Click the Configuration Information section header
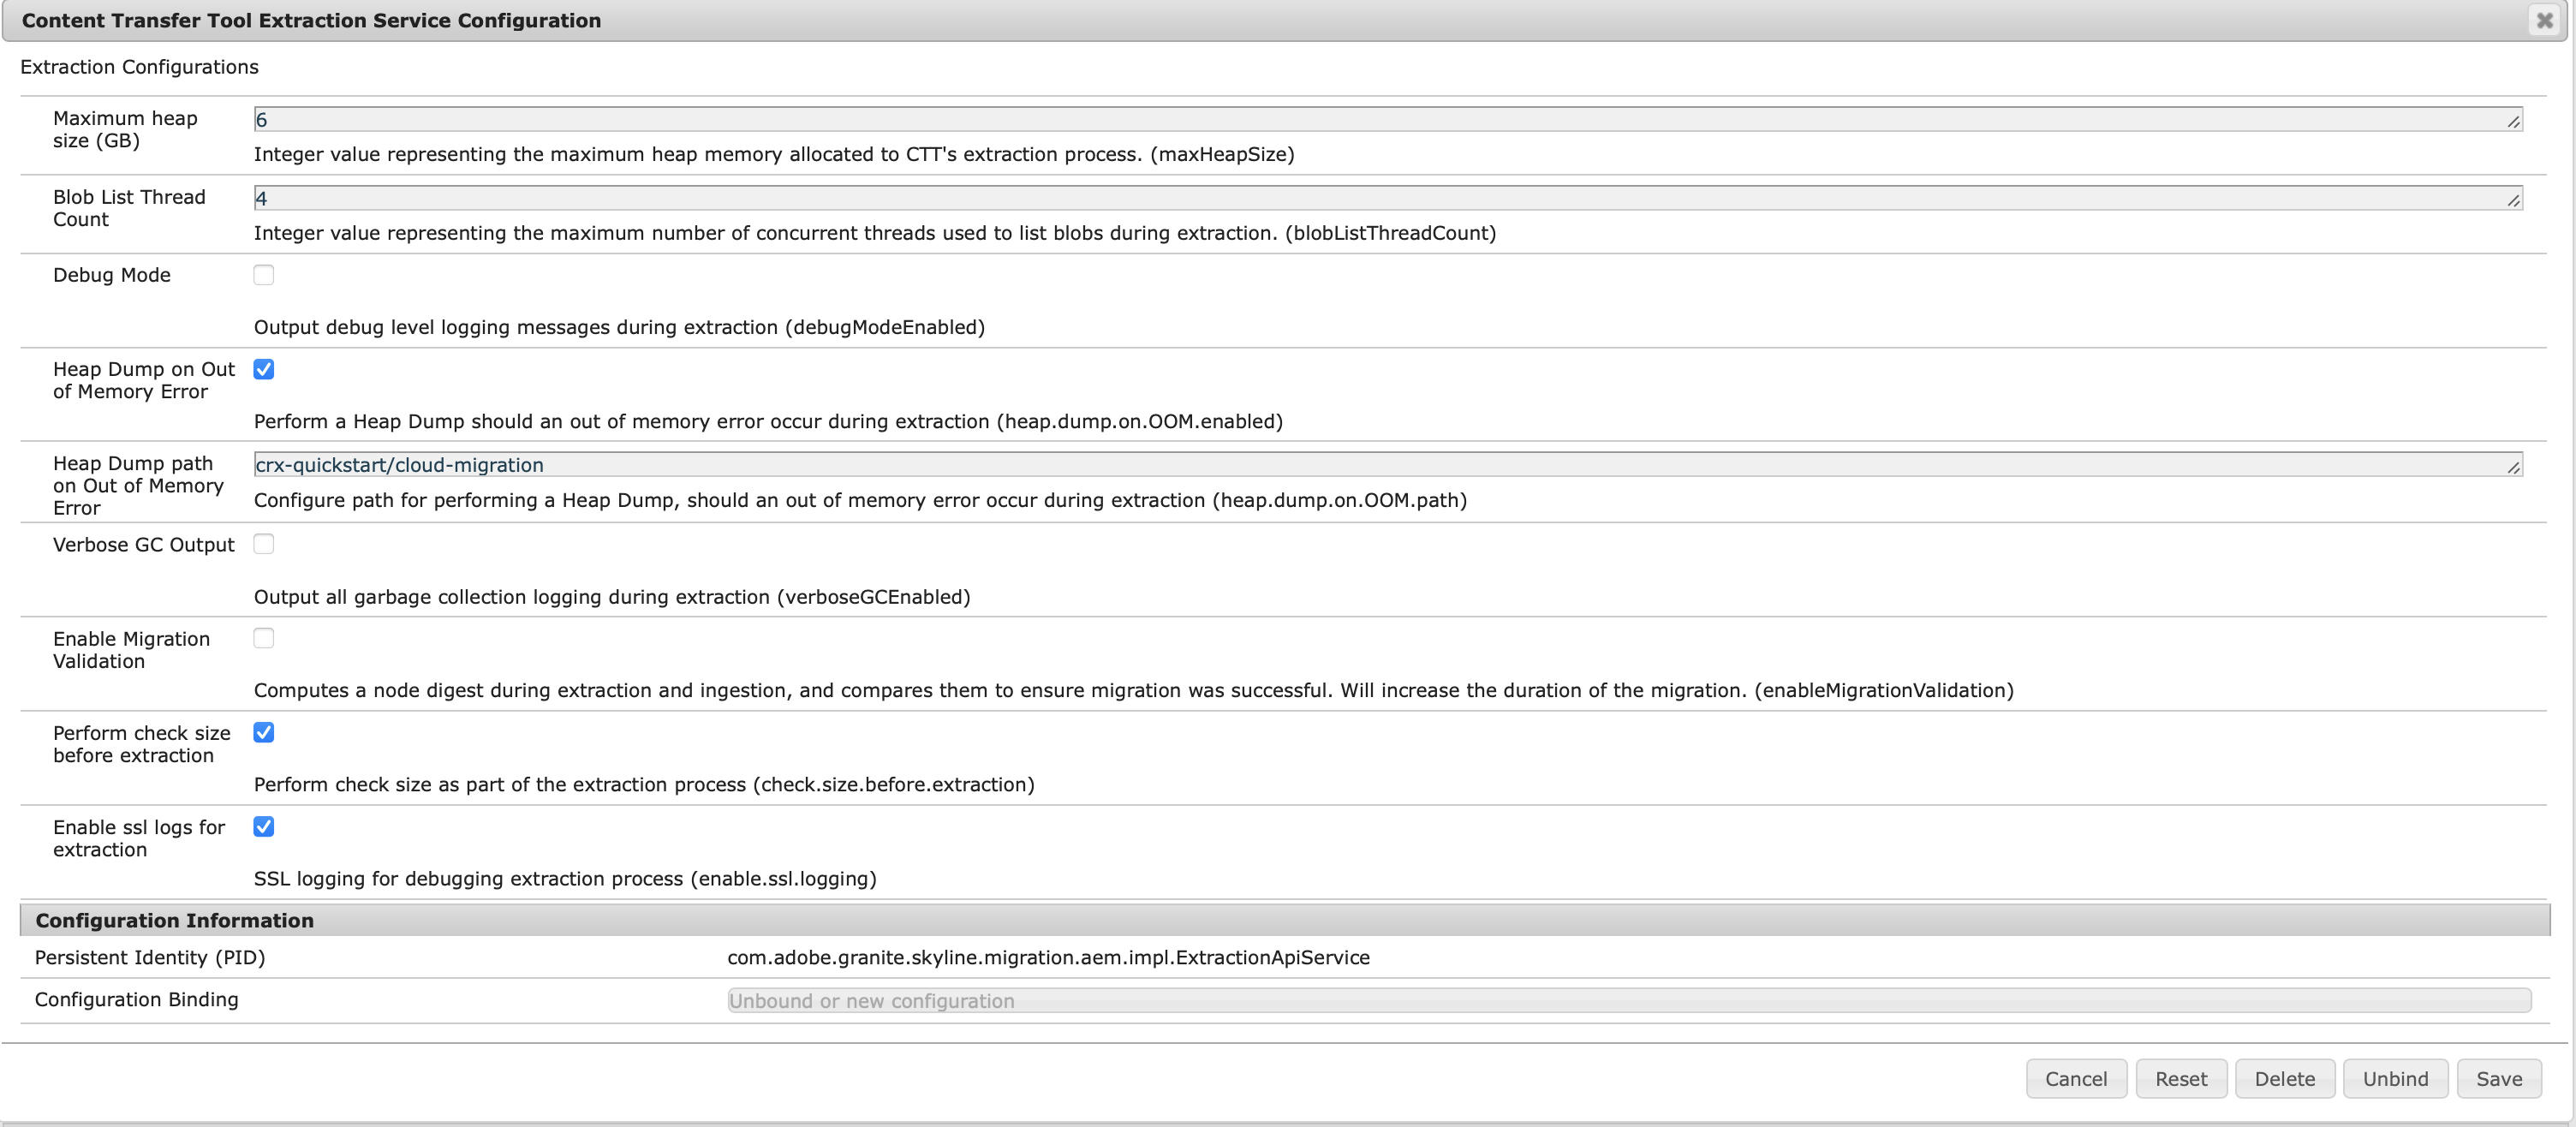 175,920
